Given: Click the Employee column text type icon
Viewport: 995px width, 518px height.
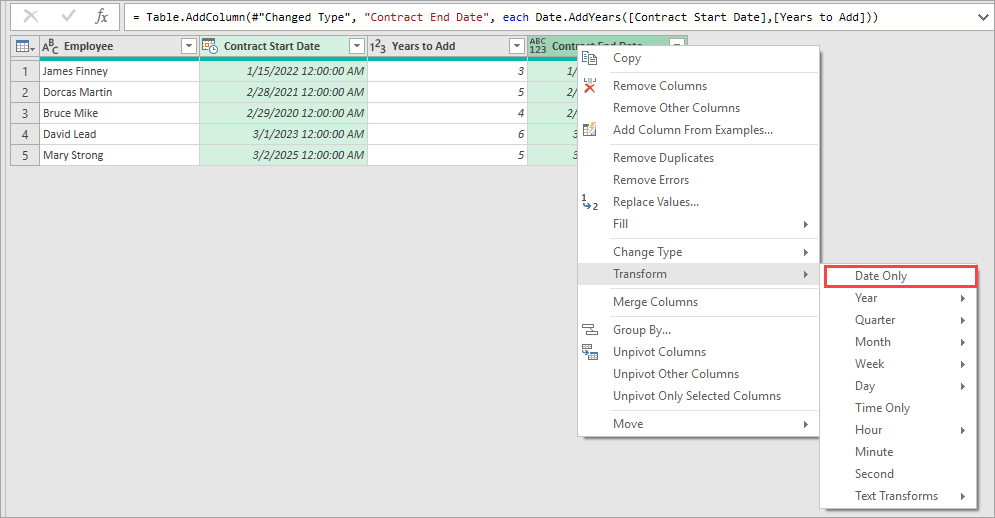Looking at the screenshot, I should [x=51, y=47].
